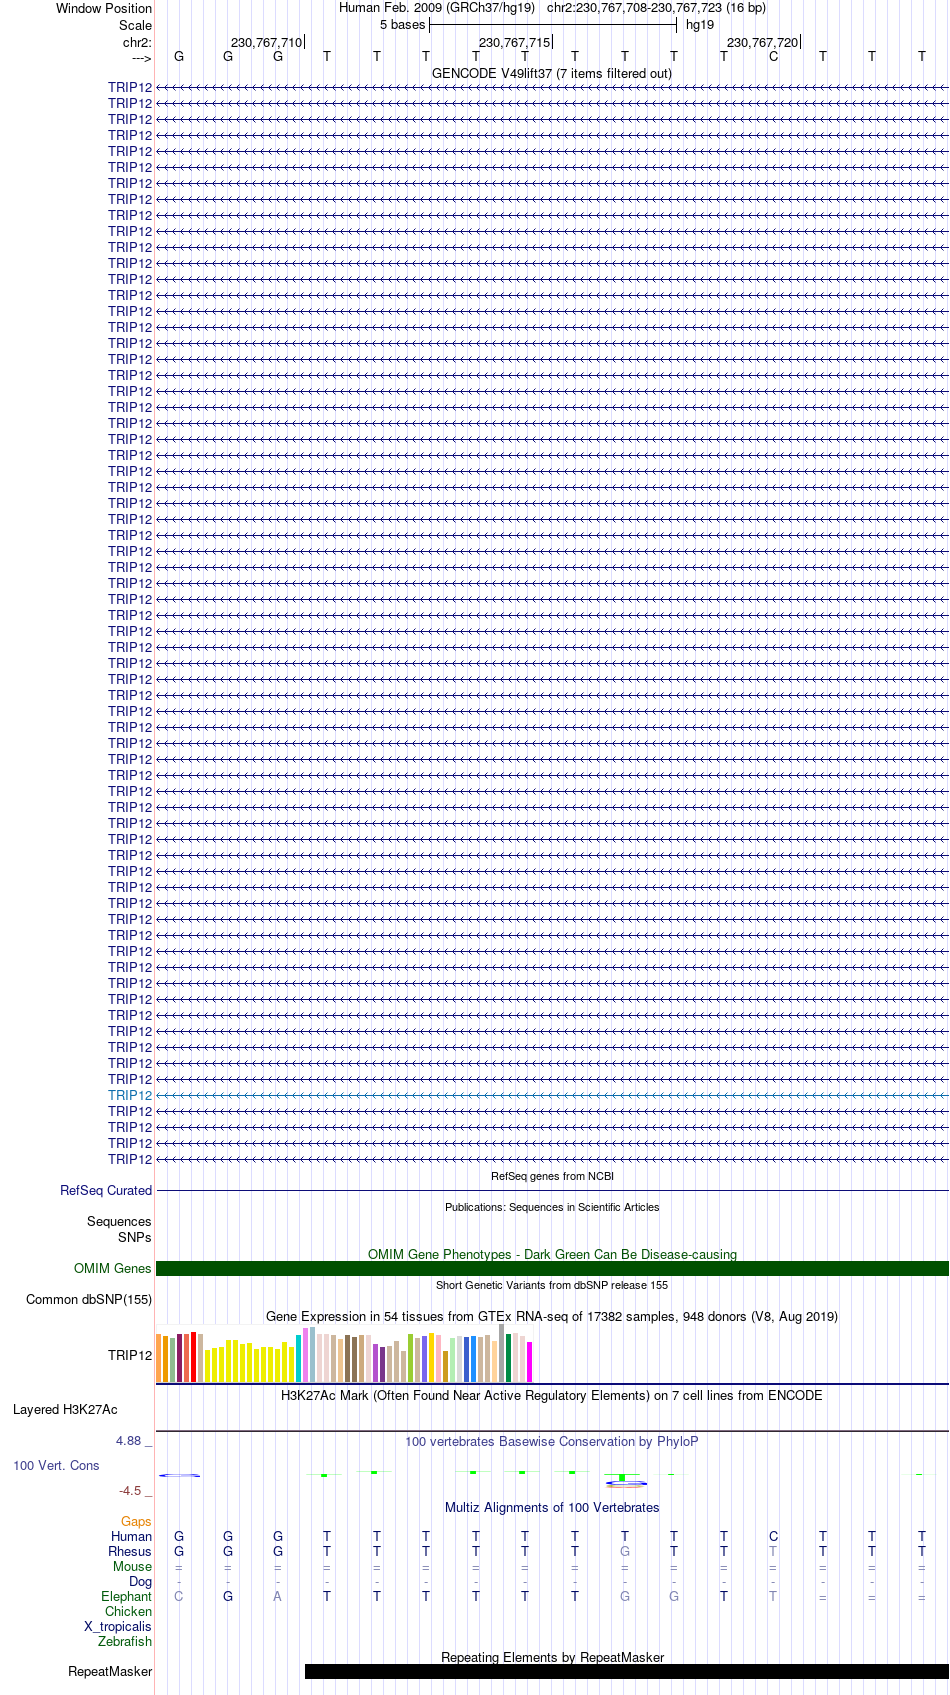This screenshot has height=1695, width=950.
Task: Open GENCODE V49lift37 track title
Action: [552, 74]
